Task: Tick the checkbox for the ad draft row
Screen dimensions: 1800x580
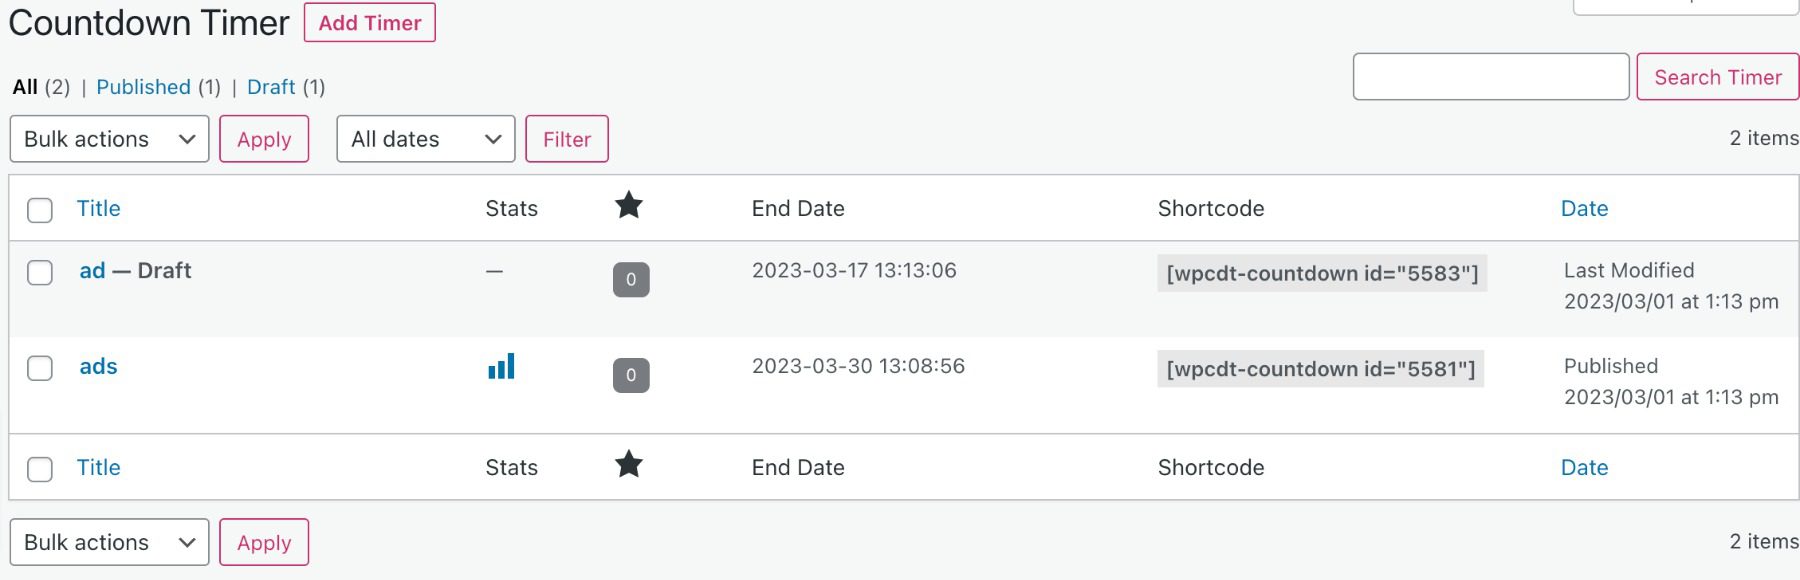Action: [40, 272]
